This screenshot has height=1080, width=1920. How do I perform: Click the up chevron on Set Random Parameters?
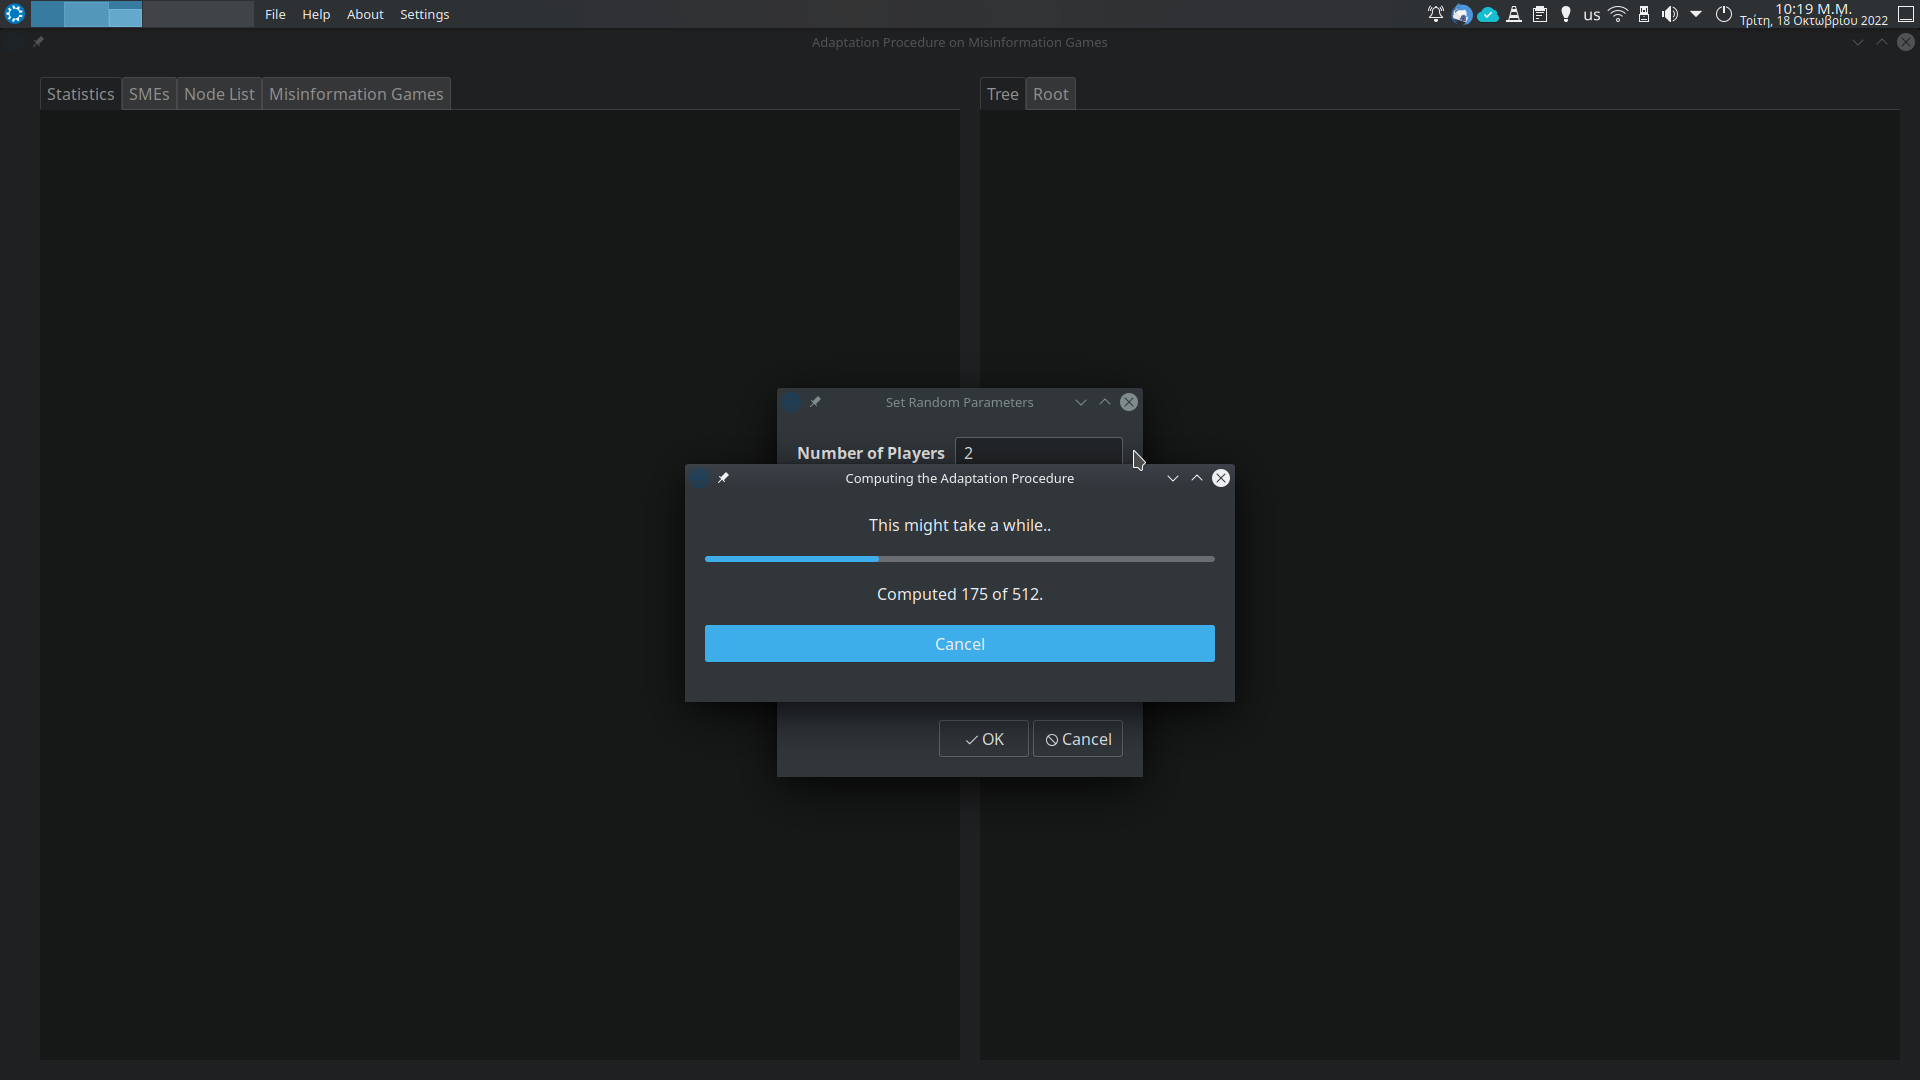1105,402
